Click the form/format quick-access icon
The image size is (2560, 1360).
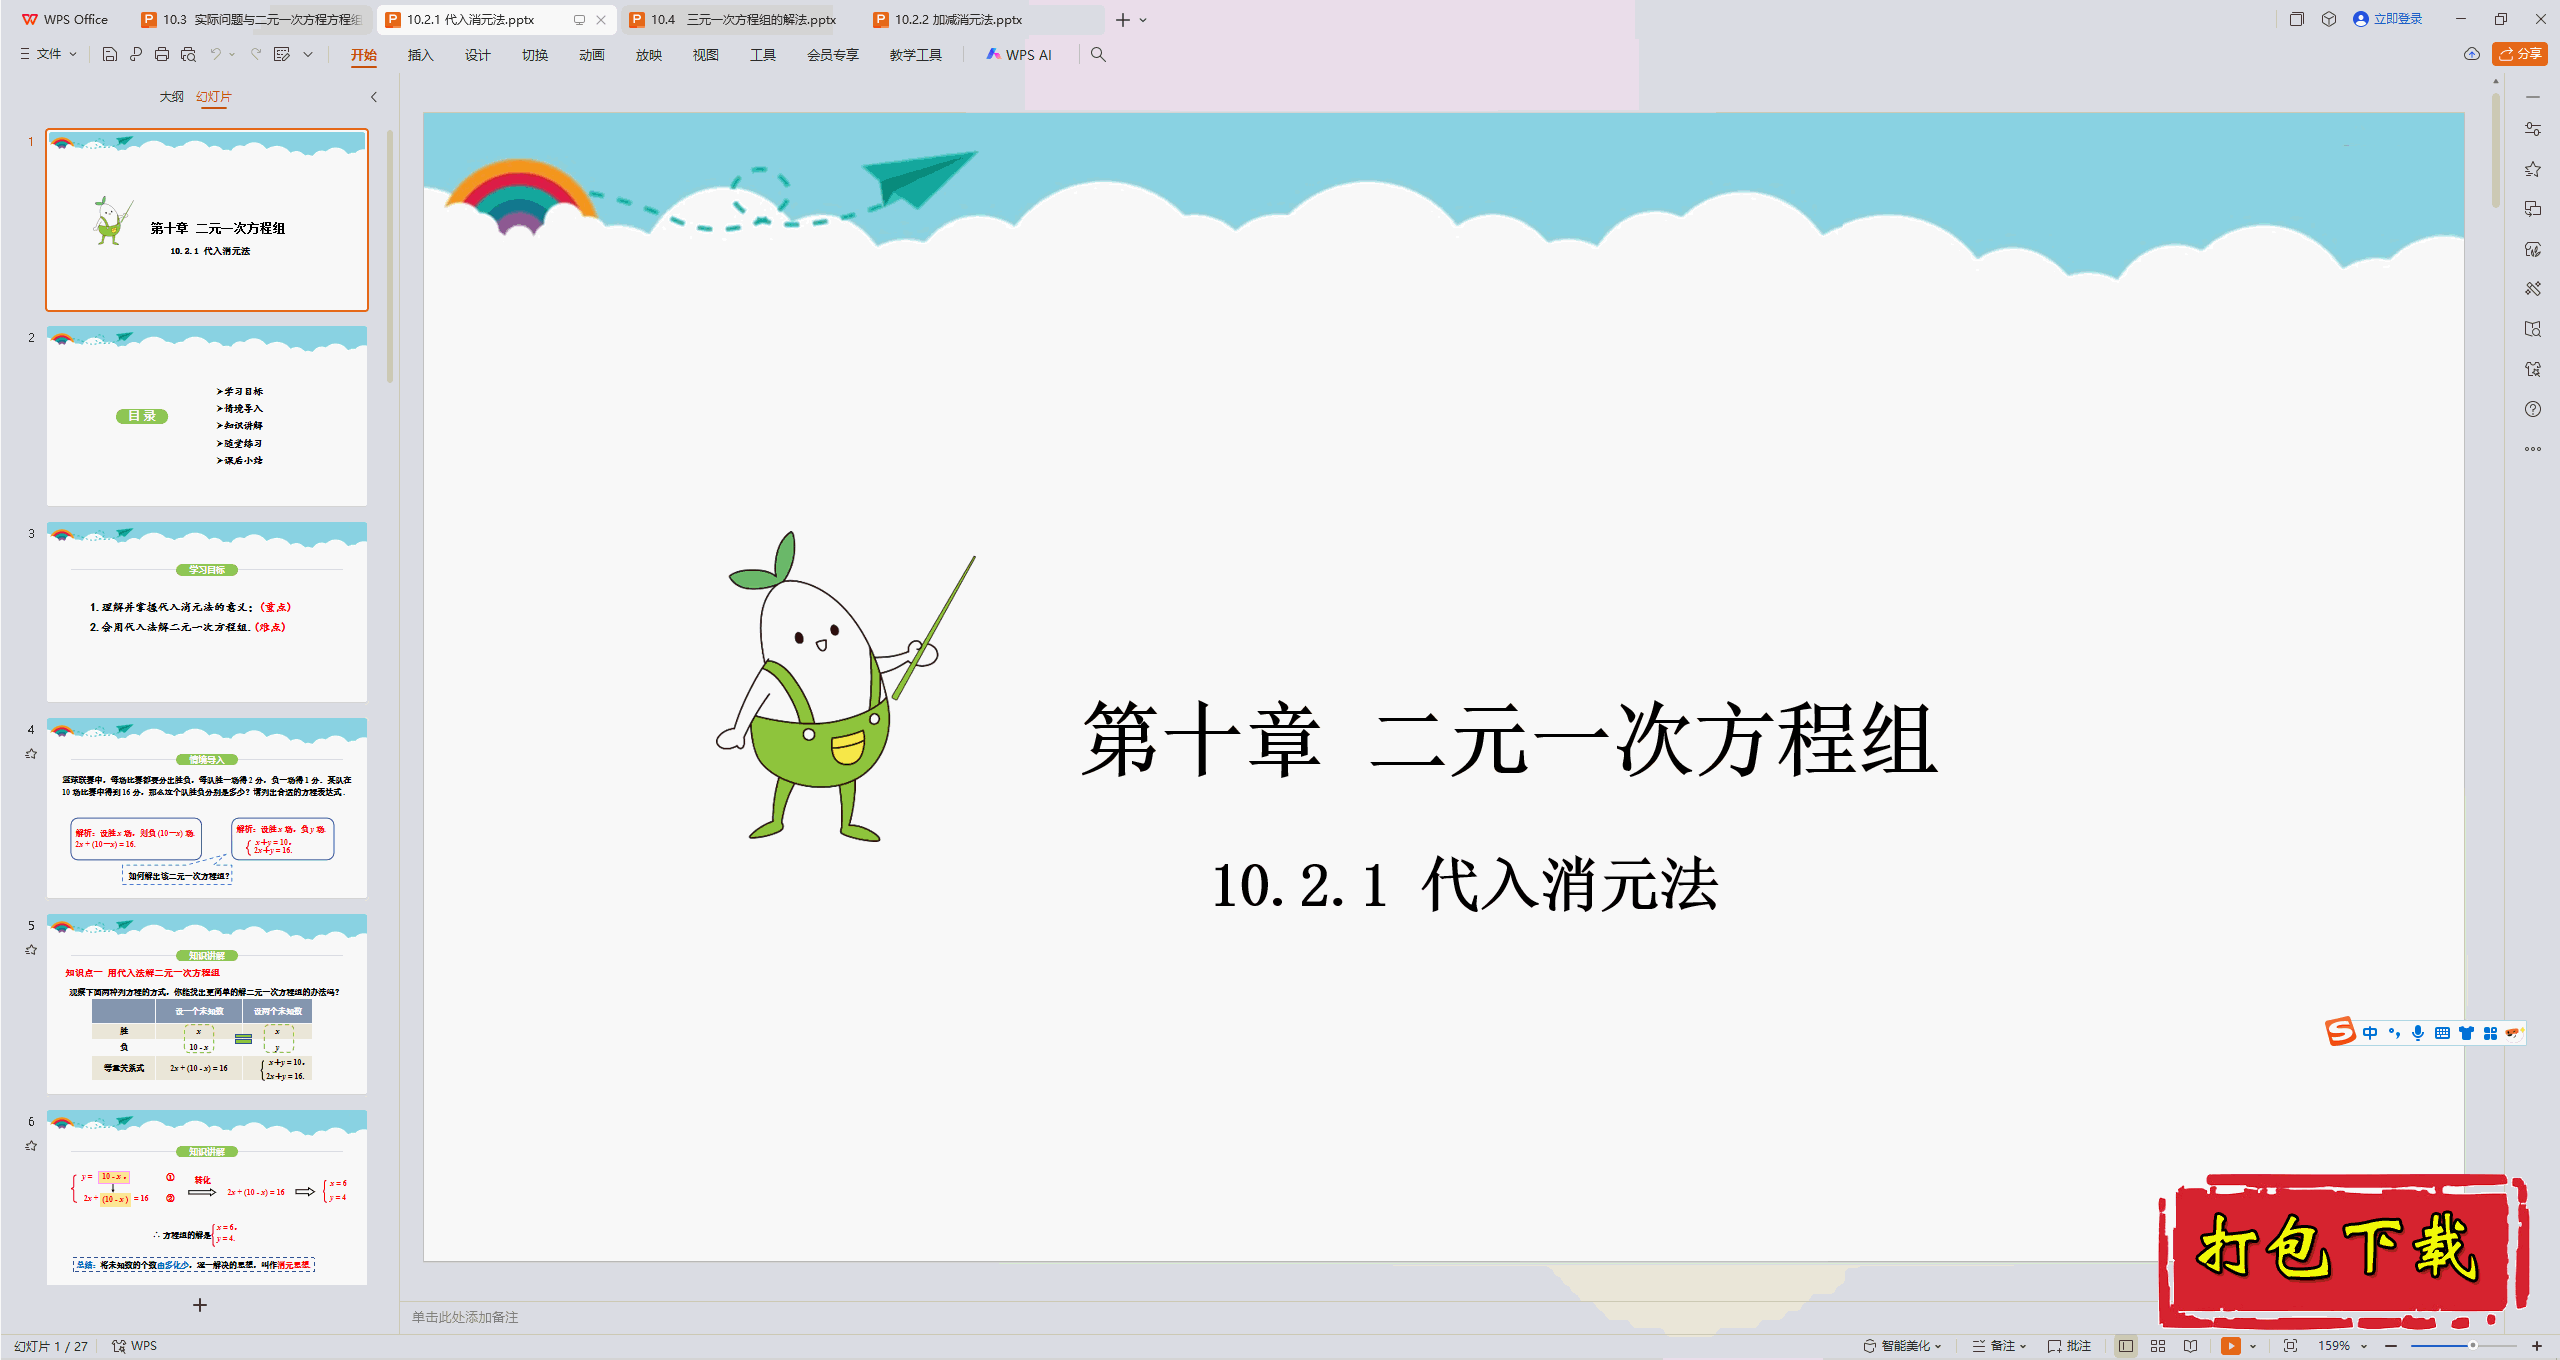tap(282, 54)
